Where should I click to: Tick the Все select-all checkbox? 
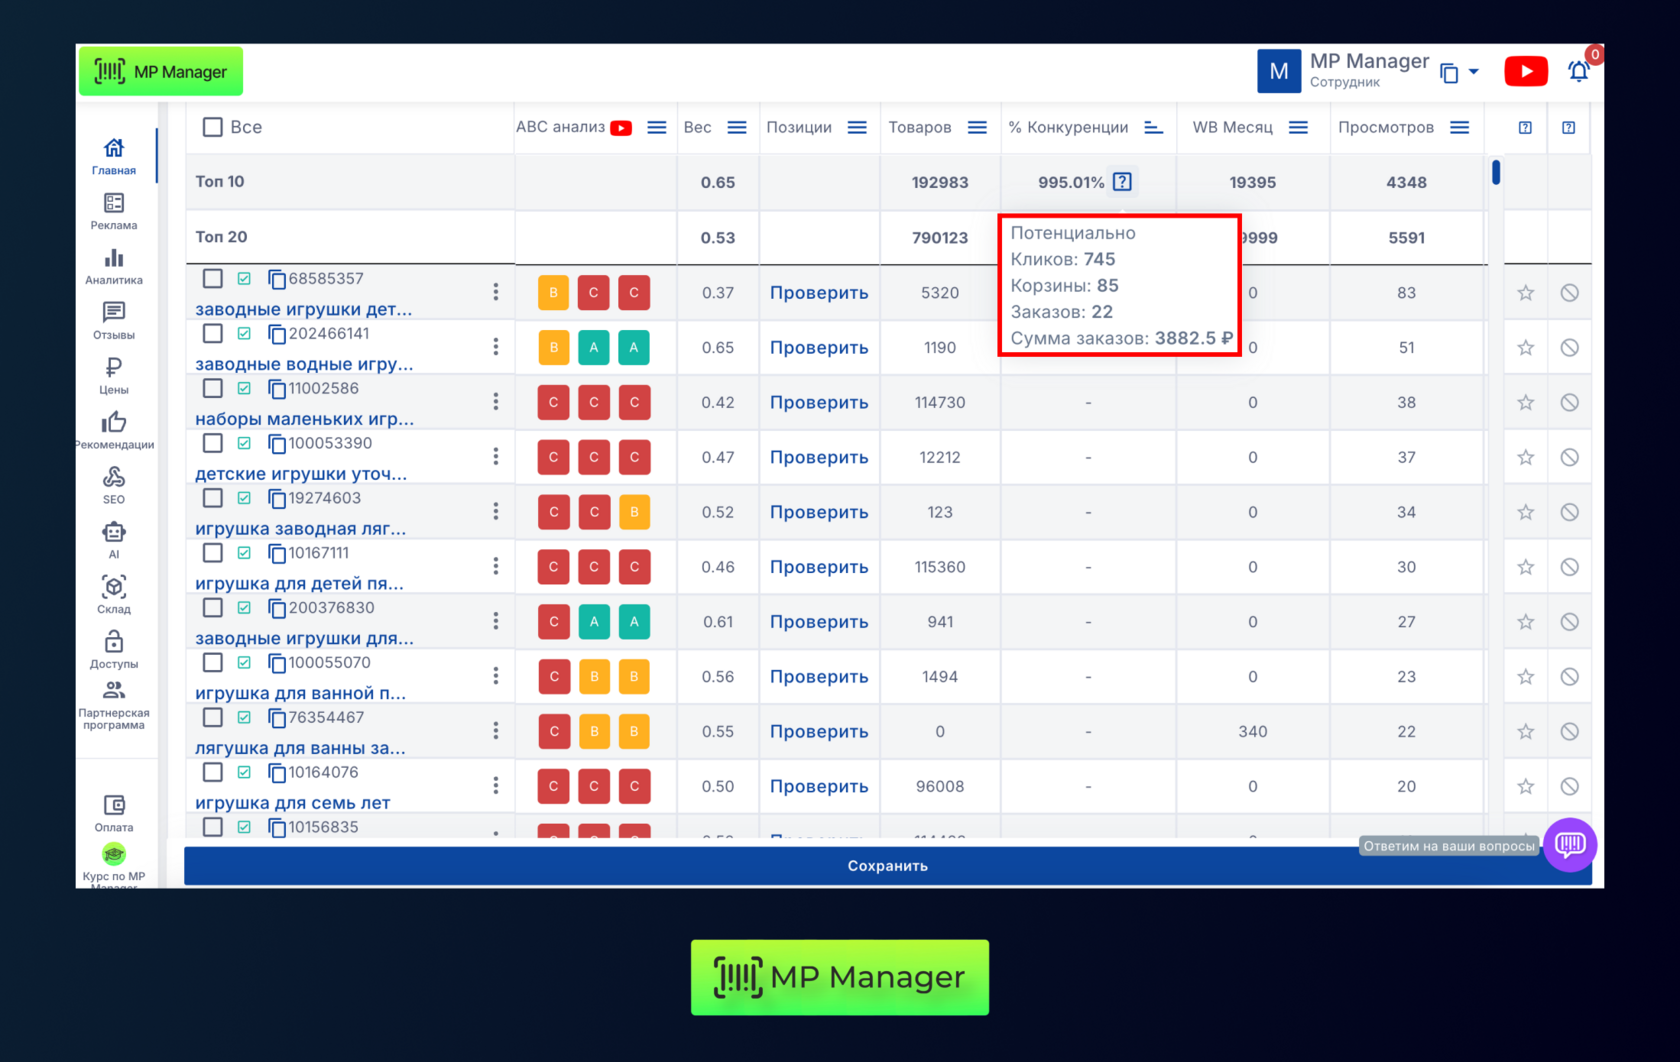(x=213, y=127)
